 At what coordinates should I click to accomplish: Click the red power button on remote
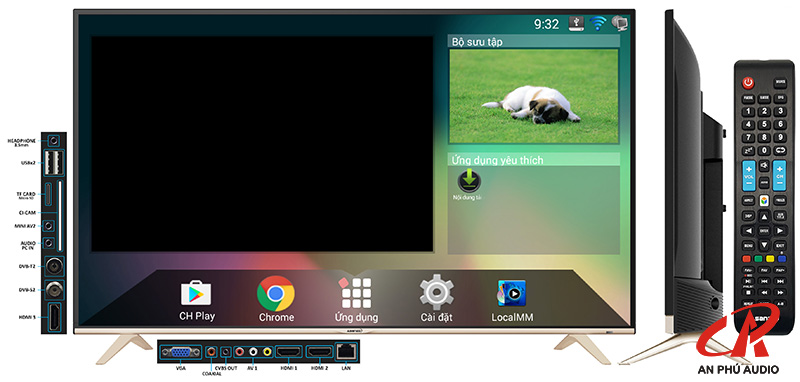click(748, 82)
